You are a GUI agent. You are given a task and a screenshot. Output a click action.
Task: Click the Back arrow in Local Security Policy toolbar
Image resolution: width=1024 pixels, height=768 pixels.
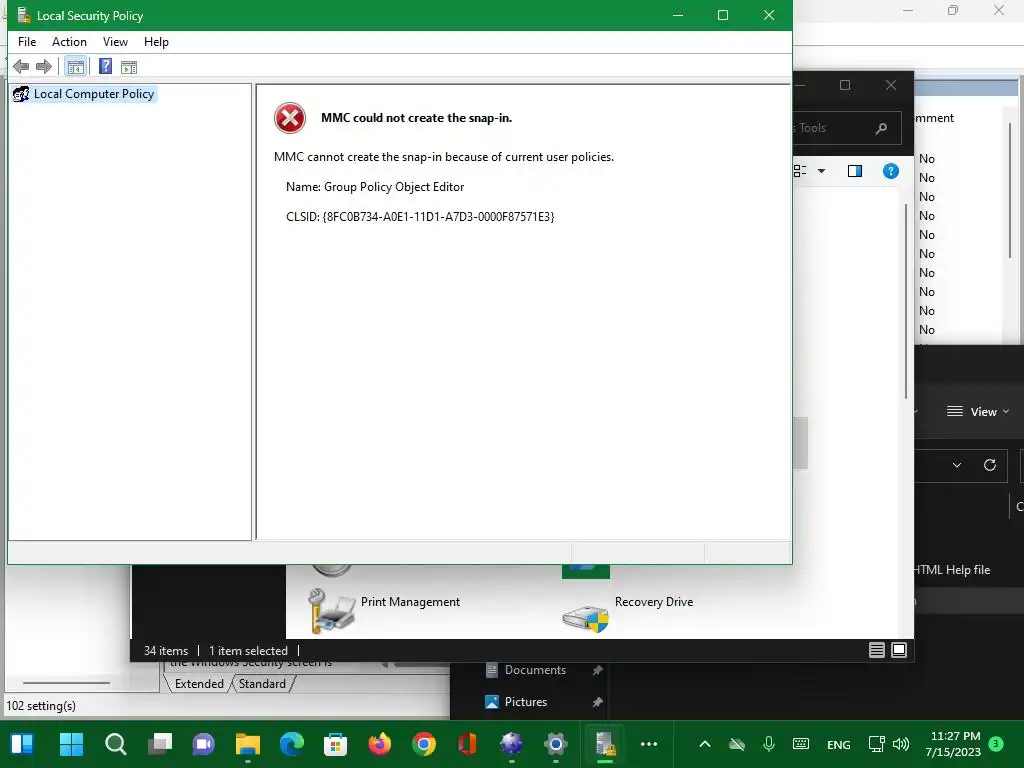coord(21,66)
